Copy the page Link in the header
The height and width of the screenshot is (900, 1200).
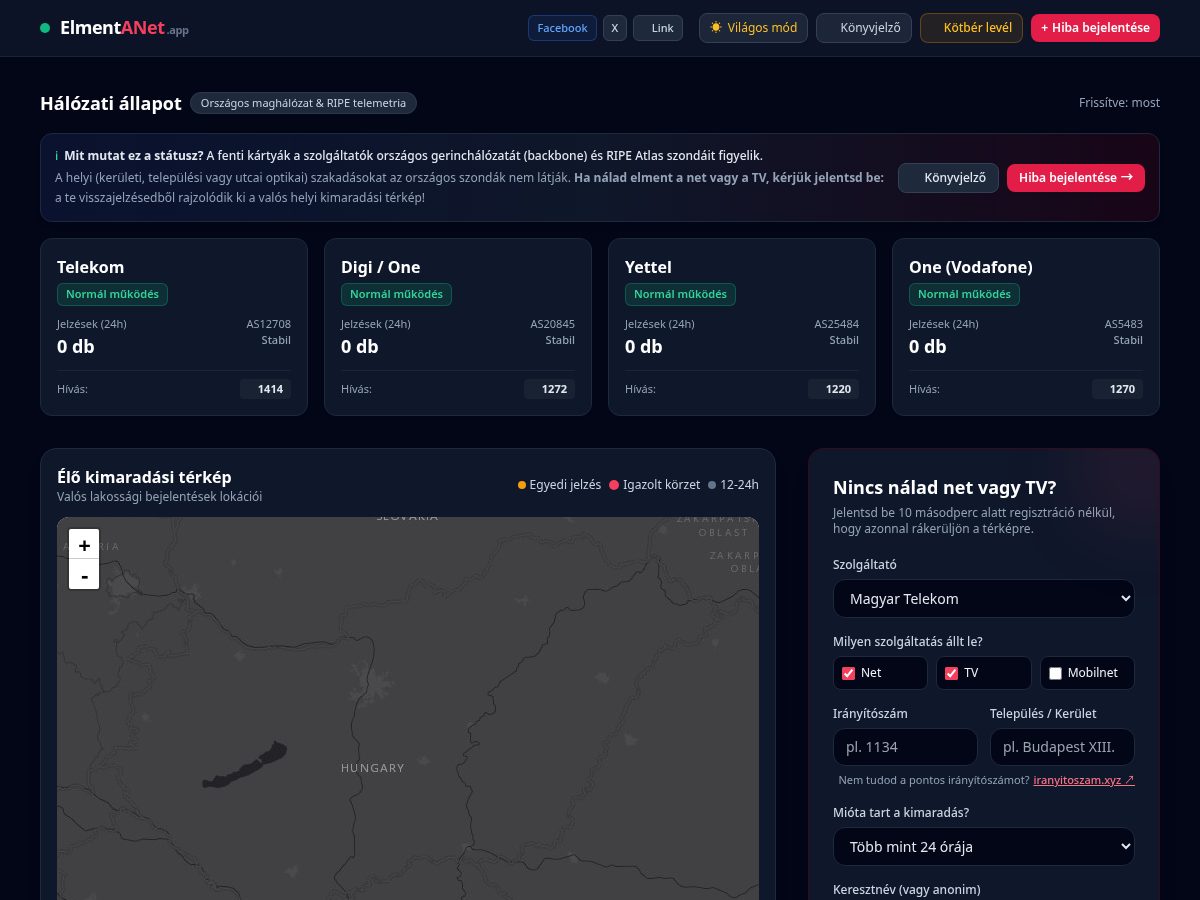coord(658,28)
